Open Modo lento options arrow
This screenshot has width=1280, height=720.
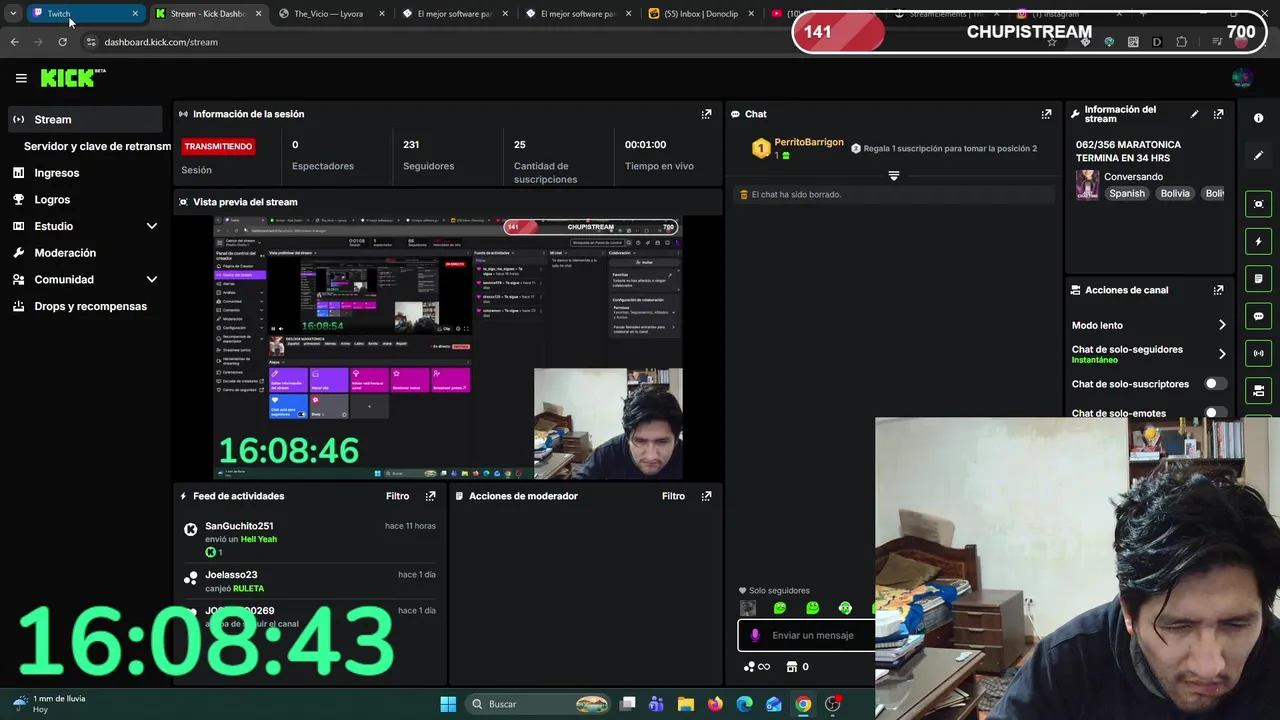(x=1221, y=325)
